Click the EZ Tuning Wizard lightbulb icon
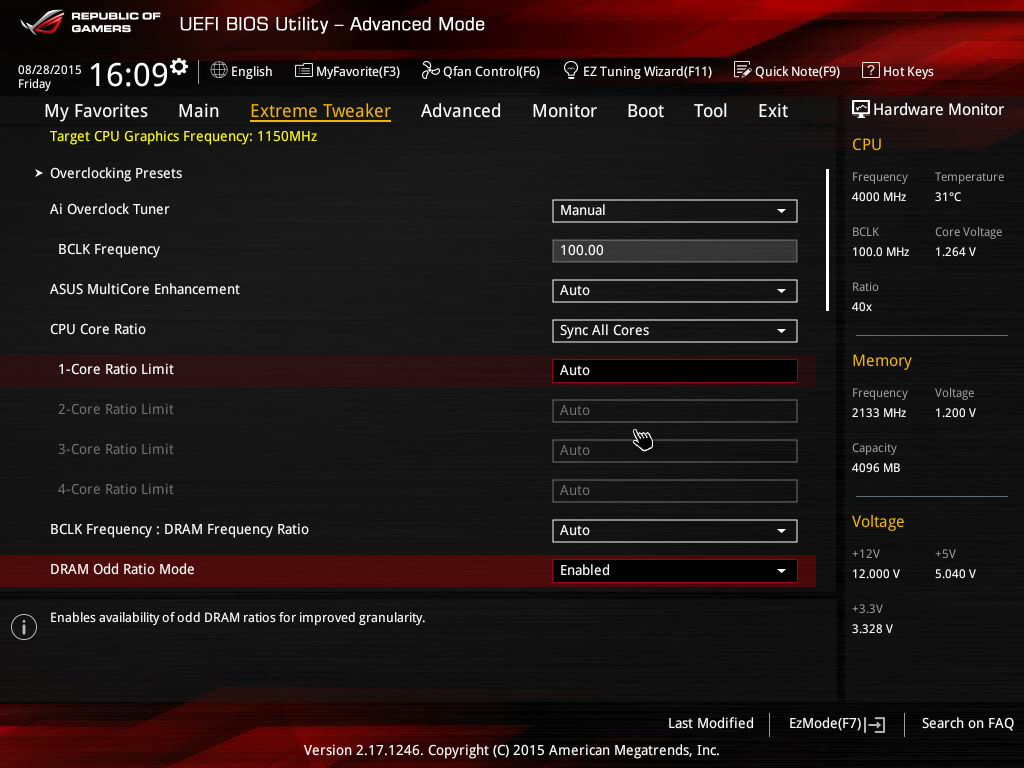 tap(571, 70)
